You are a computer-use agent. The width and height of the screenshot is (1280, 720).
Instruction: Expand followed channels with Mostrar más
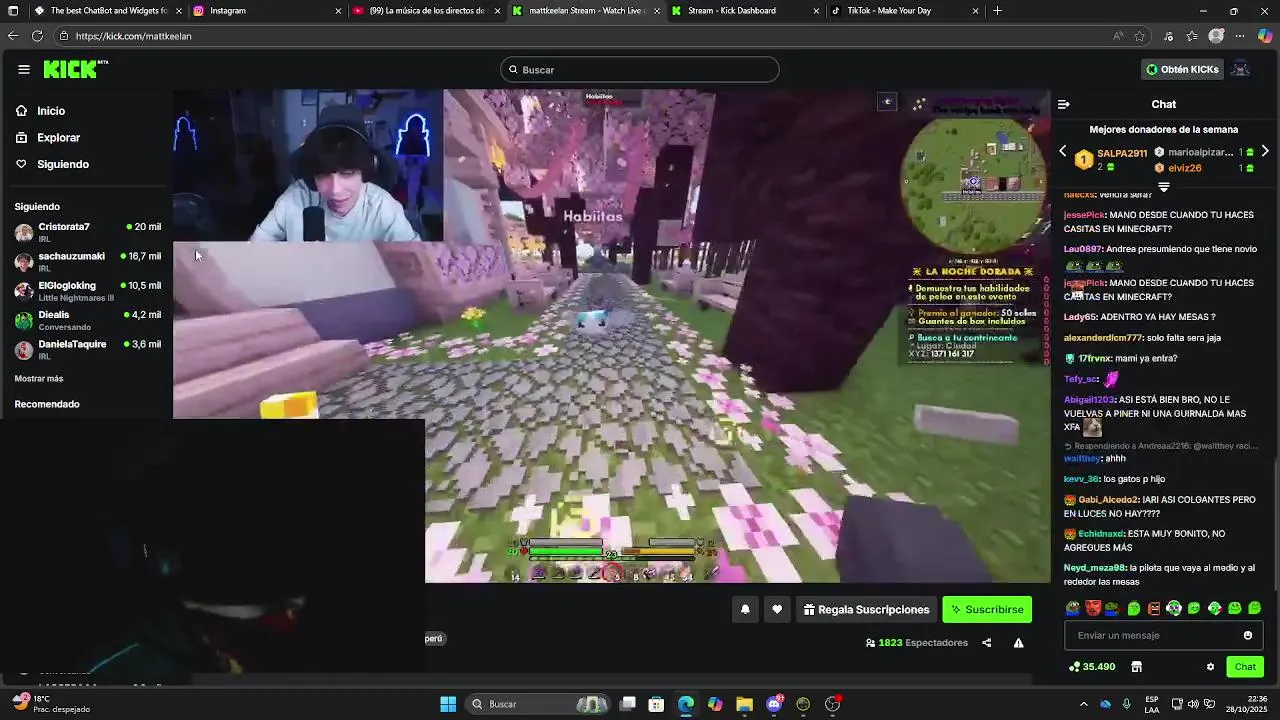(39, 379)
